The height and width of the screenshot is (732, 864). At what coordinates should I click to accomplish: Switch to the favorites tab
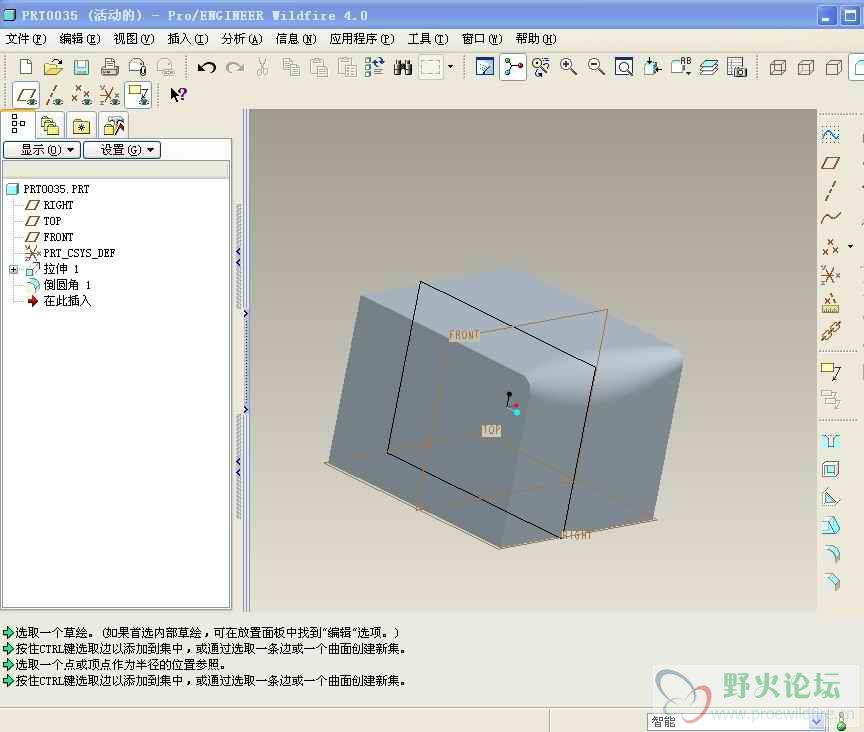[x=82, y=126]
